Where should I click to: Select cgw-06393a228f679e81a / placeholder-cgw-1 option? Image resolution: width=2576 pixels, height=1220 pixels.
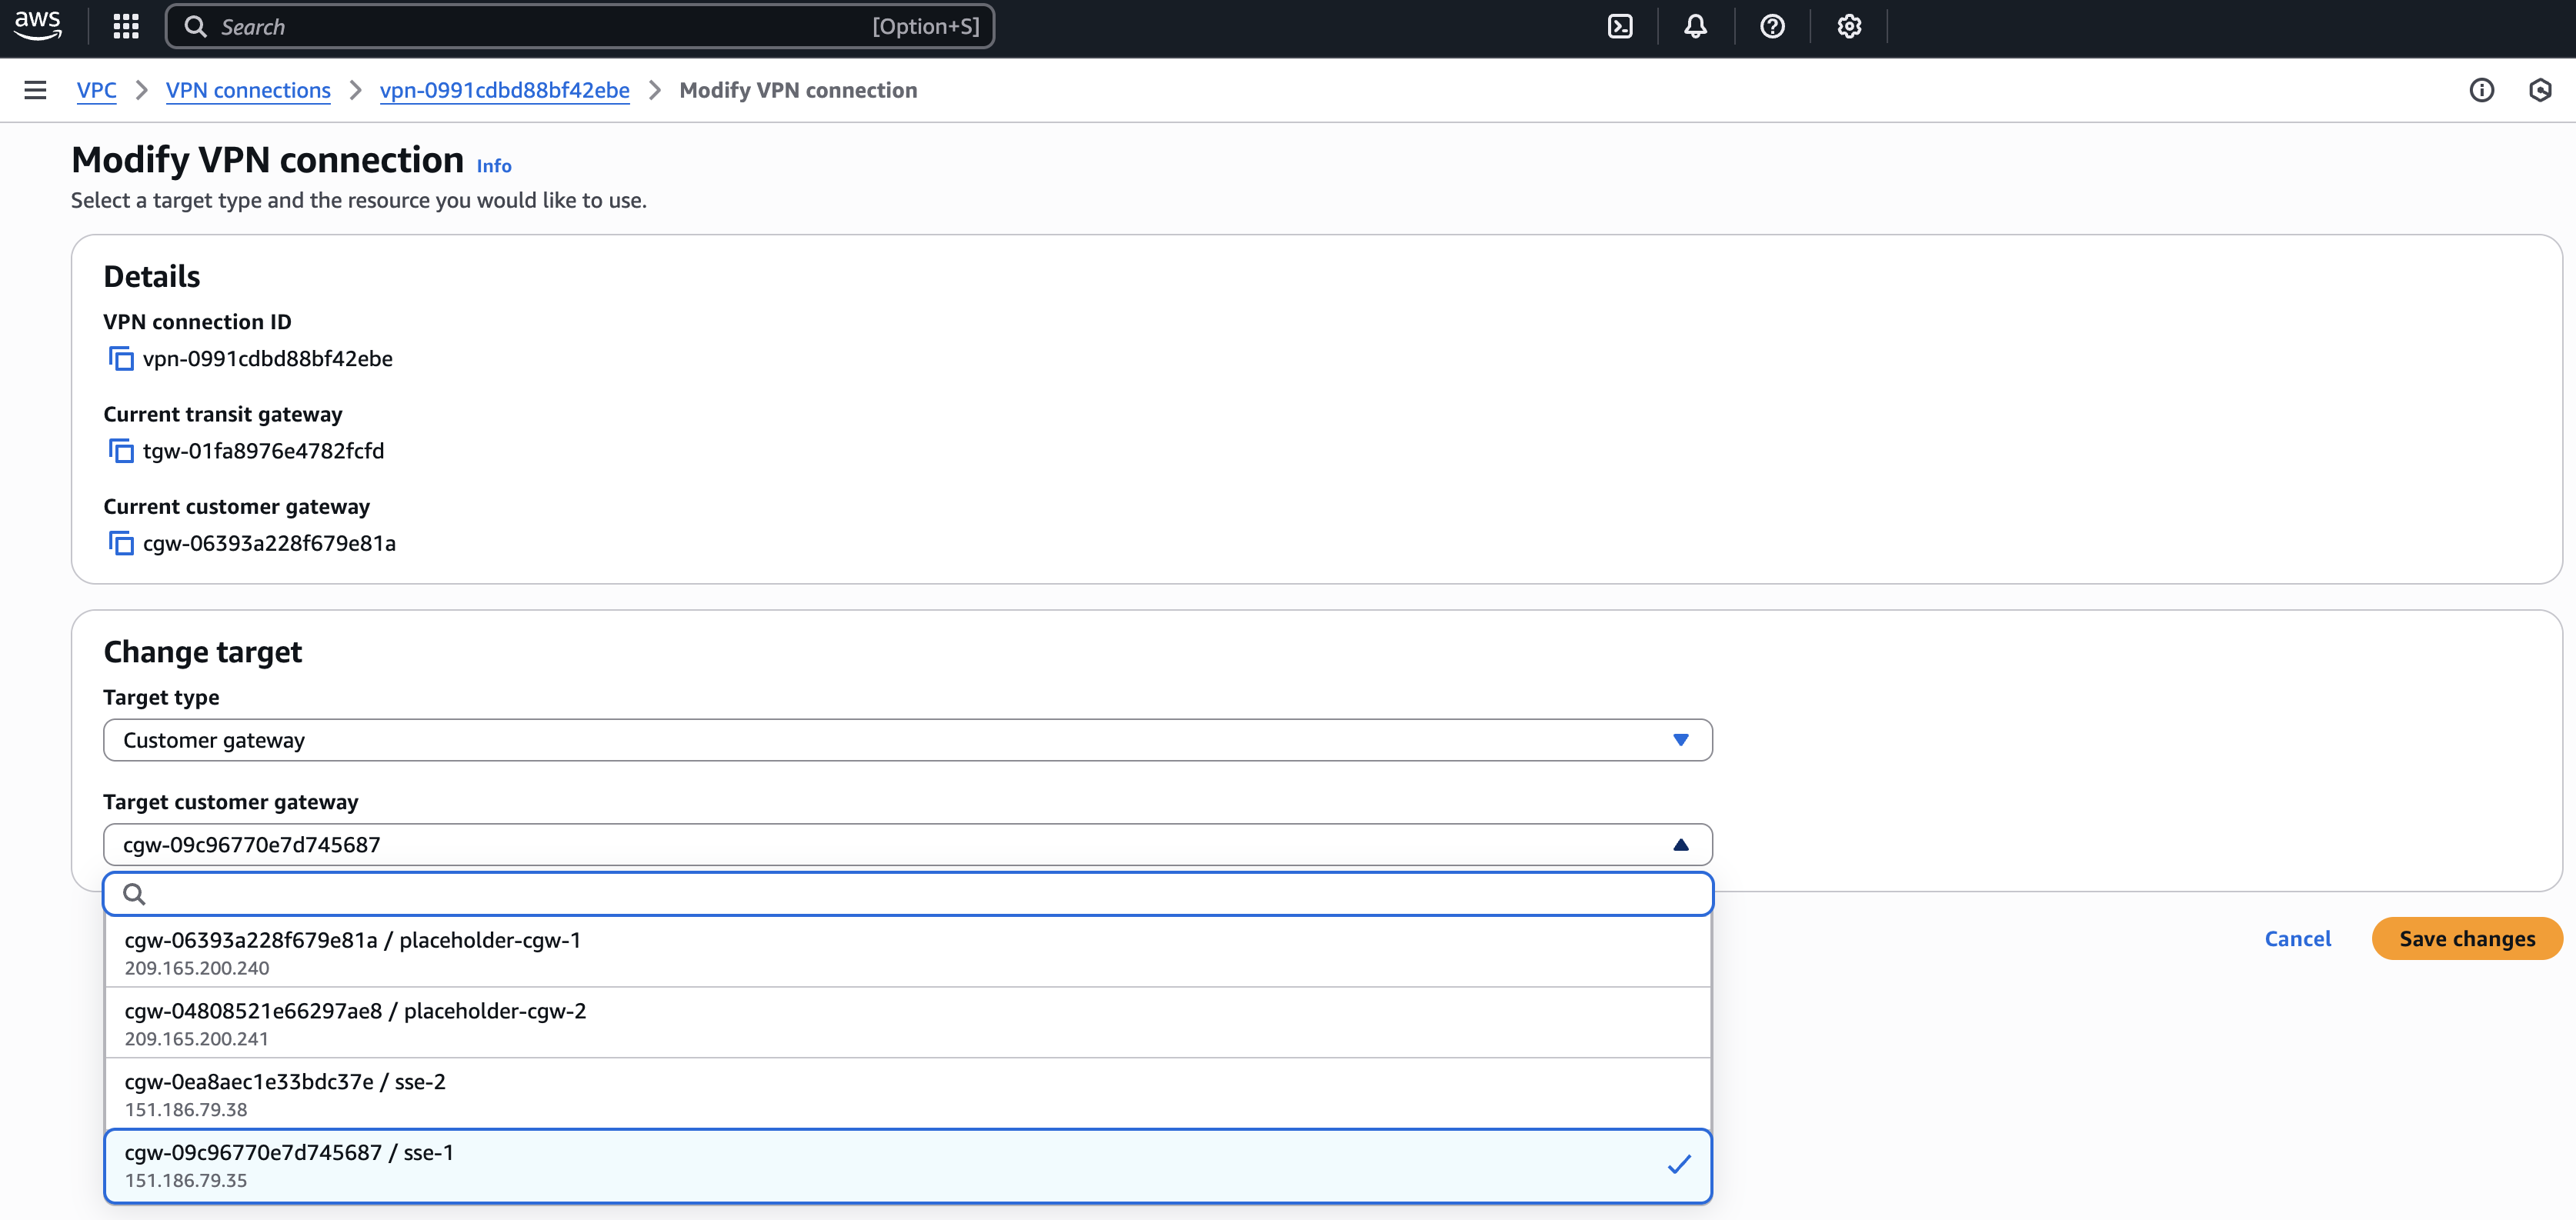[x=907, y=952]
